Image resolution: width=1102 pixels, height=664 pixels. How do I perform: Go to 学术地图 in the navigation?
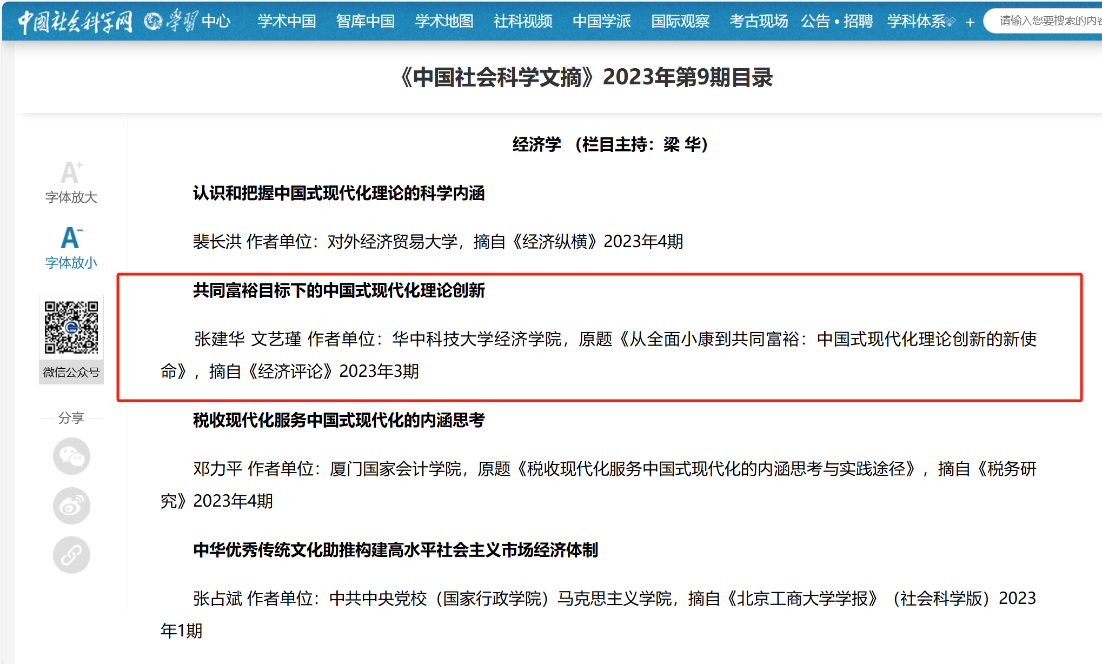444,21
